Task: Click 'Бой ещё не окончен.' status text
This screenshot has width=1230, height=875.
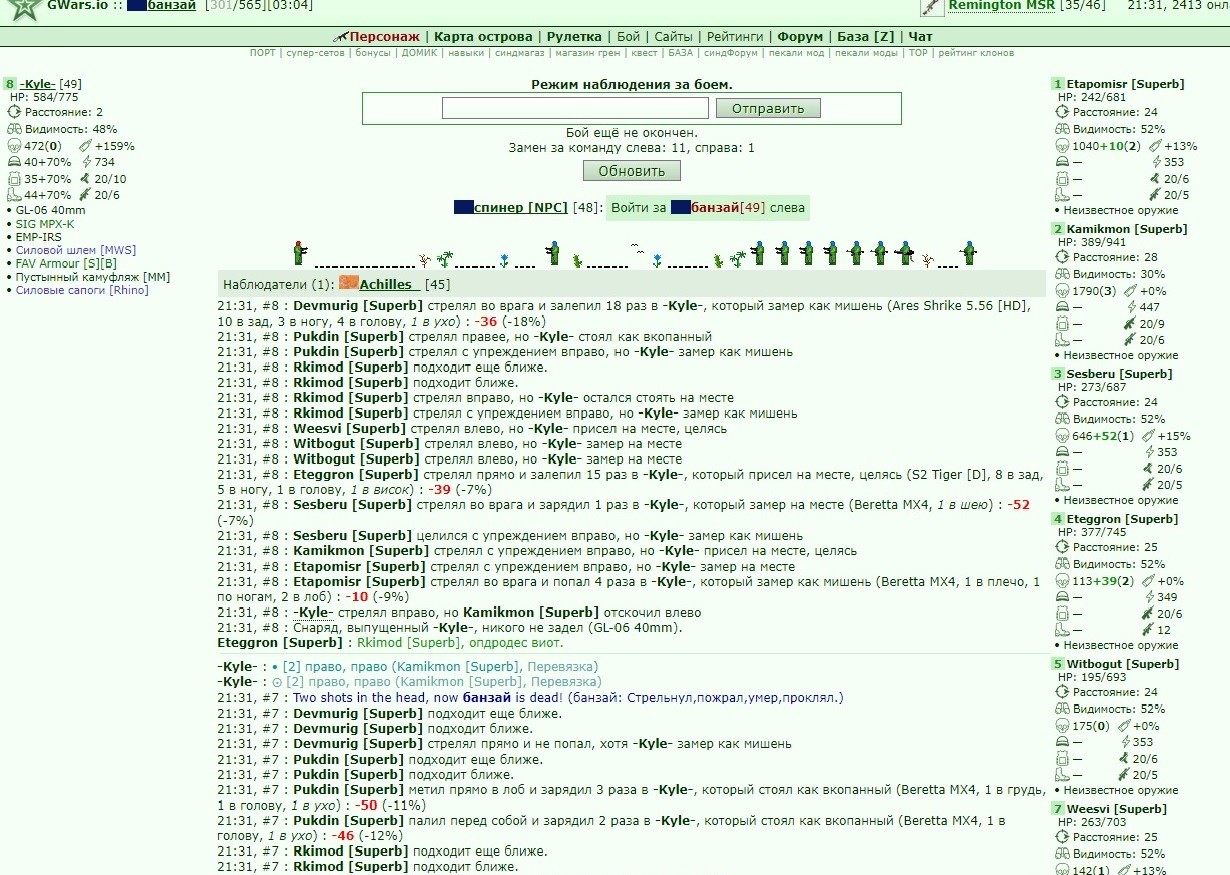Action: (x=632, y=132)
